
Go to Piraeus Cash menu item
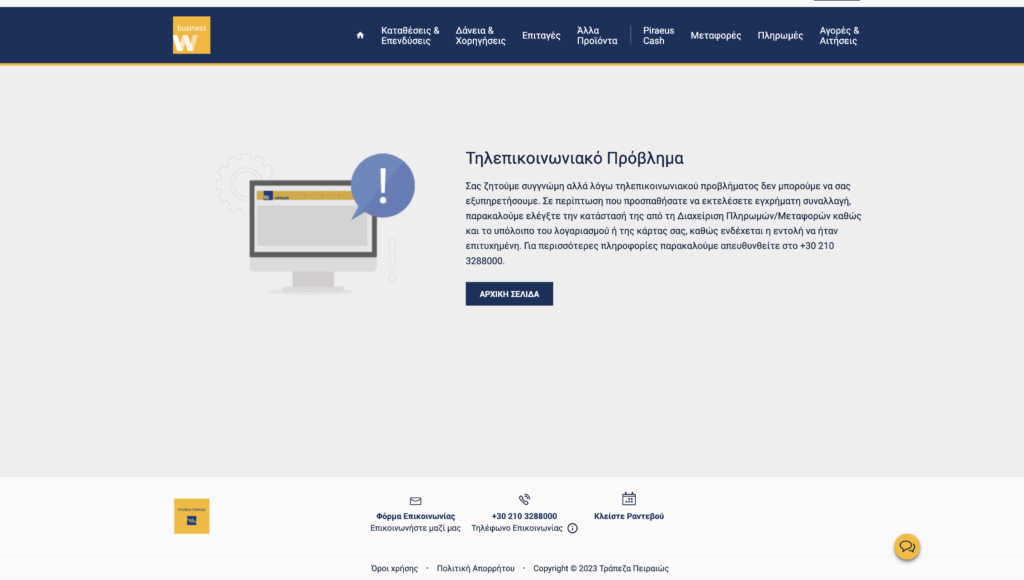(x=658, y=36)
